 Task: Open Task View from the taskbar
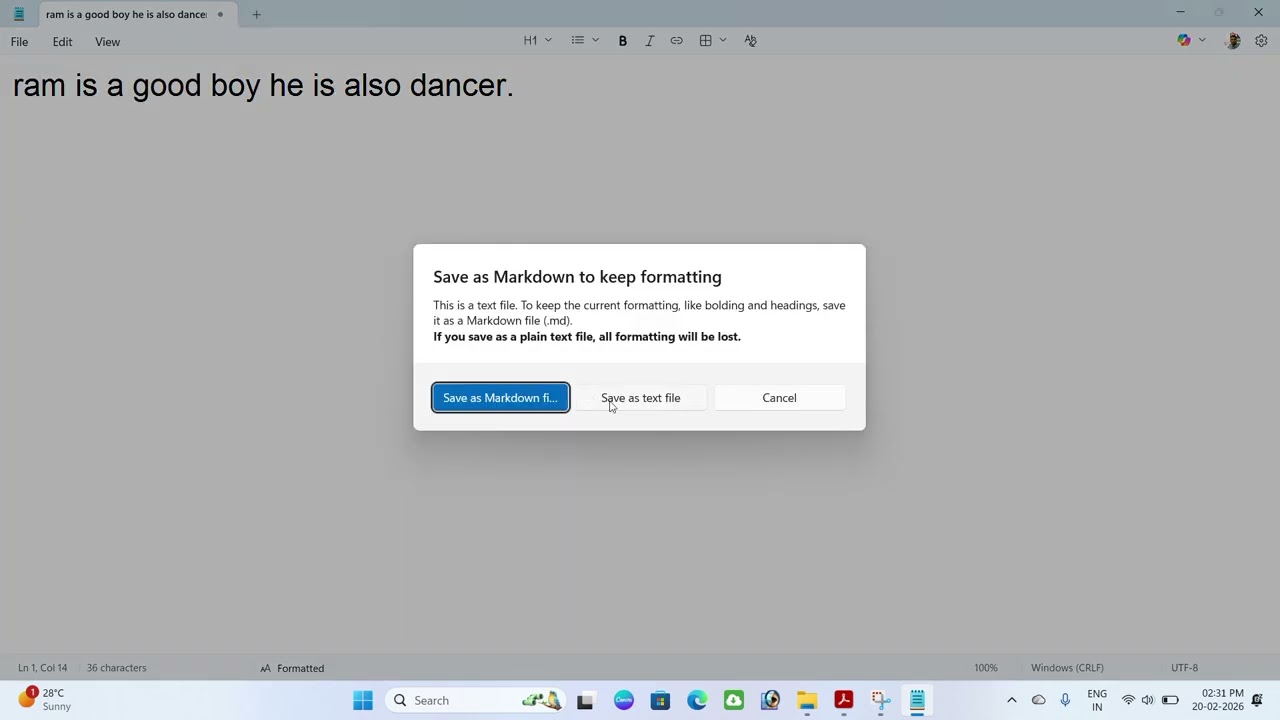click(585, 700)
